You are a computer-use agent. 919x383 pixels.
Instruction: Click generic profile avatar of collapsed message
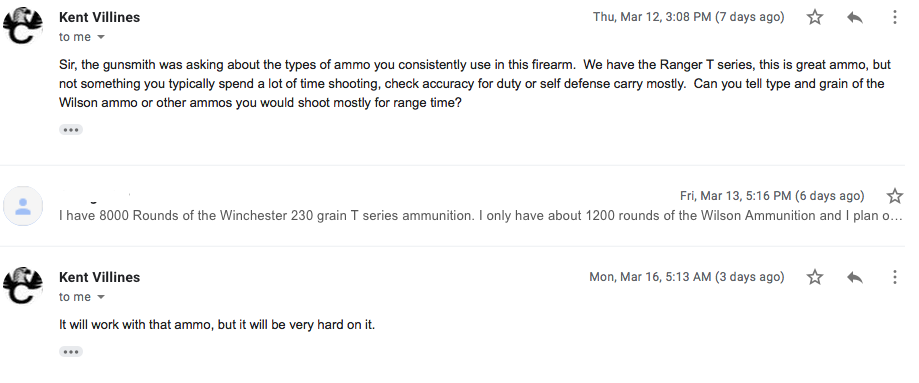pos(23,206)
